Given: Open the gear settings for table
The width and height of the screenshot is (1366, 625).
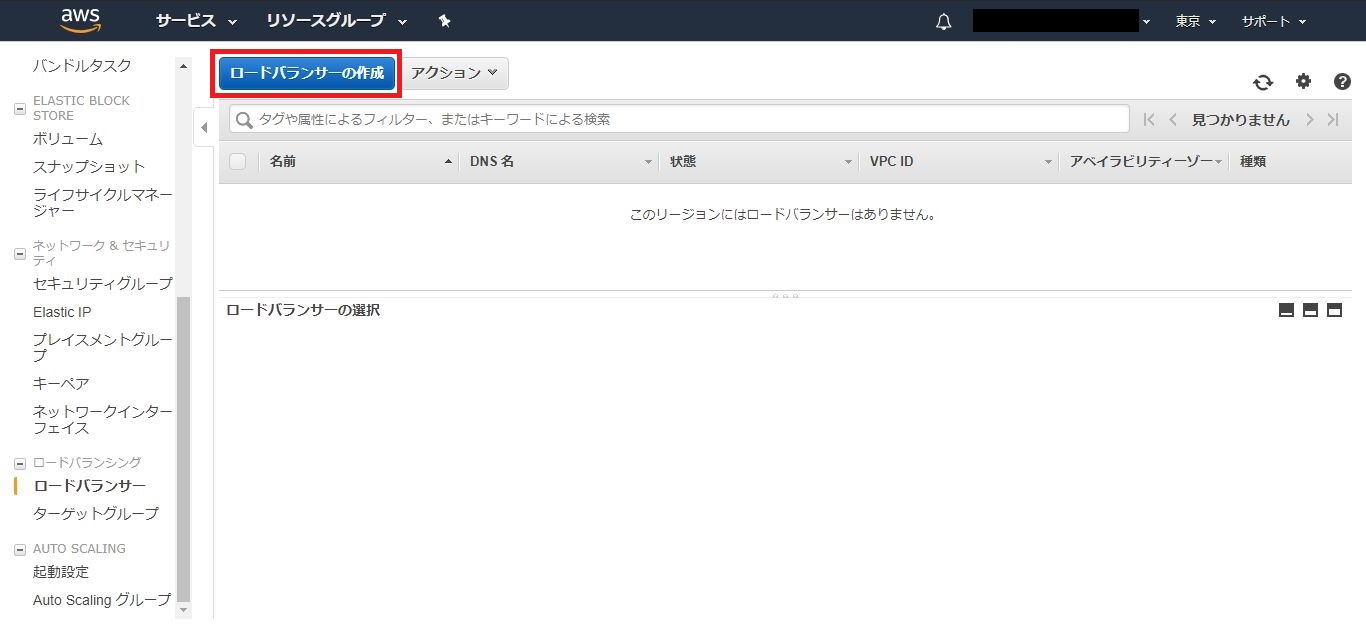Looking at the screenshot, I should [x=1303, y=82].
